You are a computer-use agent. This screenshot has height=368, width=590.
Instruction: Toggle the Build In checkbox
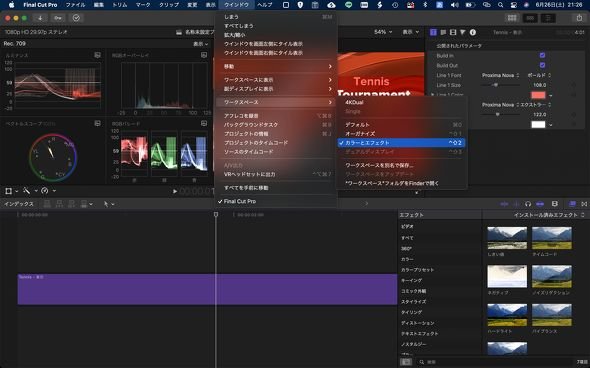coord(542,55)
